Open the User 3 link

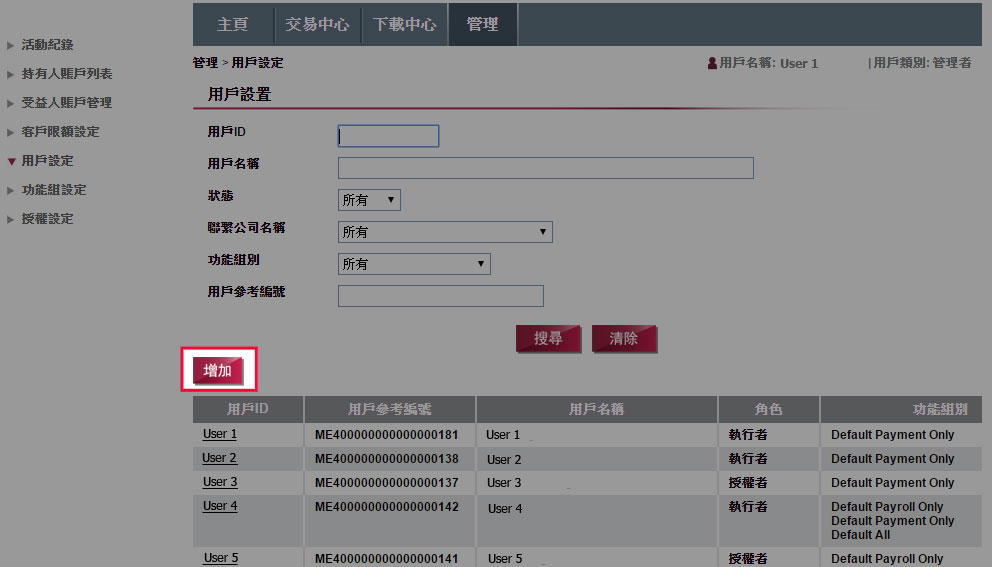tap(220, 482)
